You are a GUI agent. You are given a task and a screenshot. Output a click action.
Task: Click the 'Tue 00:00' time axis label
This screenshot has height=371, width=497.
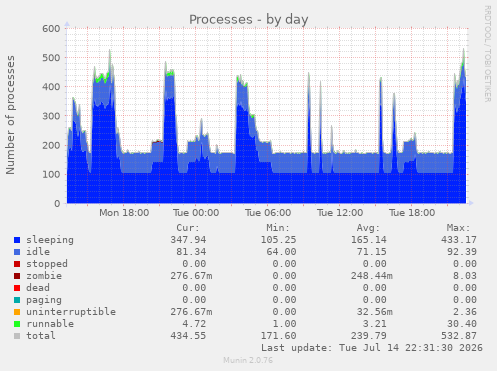click(x=196, y=213)
